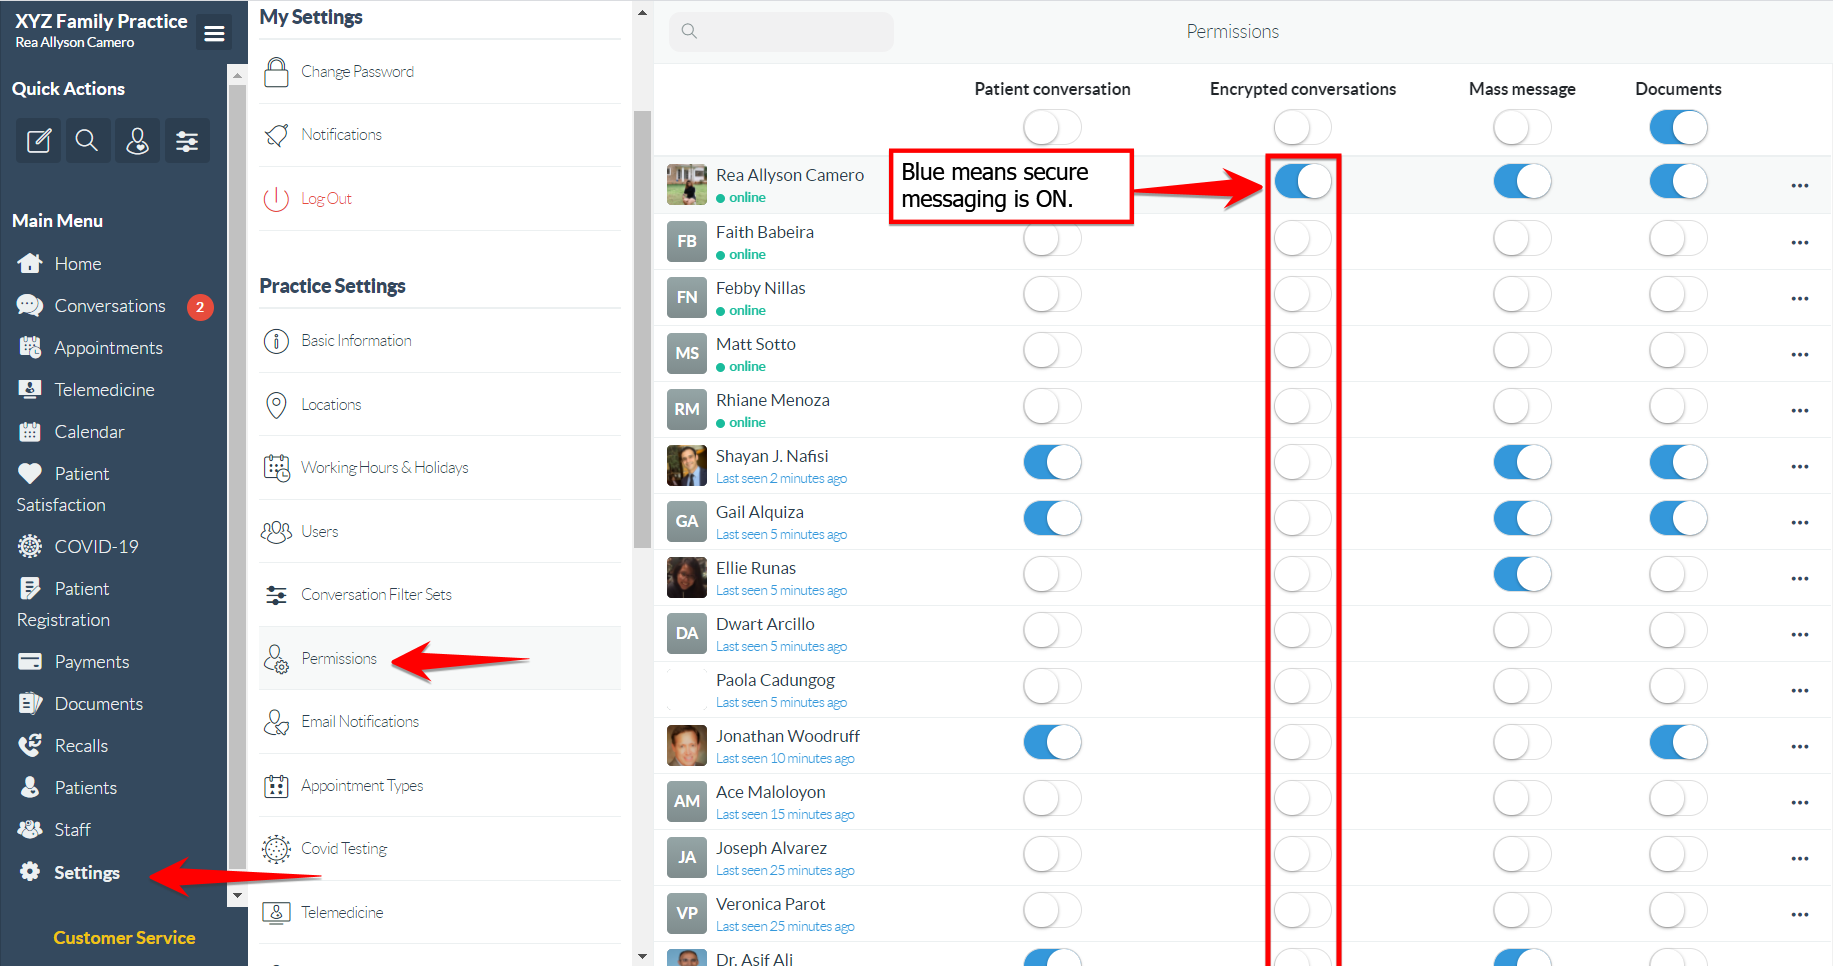Disable Documents permission for Rea Allyson Camero
The height and width of the screenshot is (966, 1833).
click(1678, 181)
